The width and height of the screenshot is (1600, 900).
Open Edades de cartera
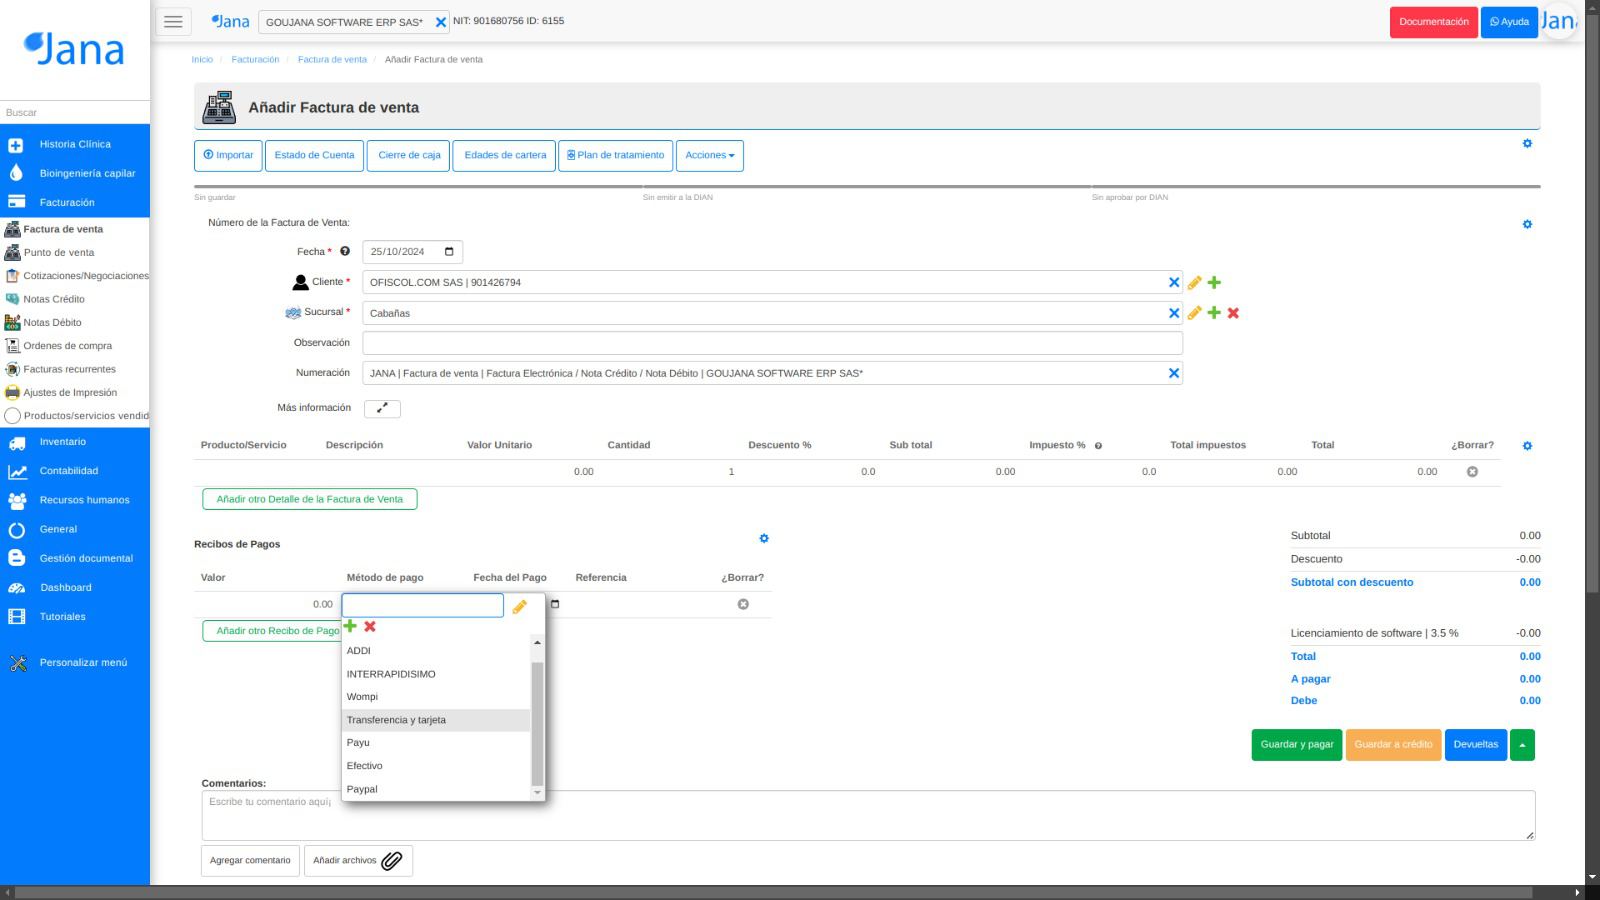505,156
